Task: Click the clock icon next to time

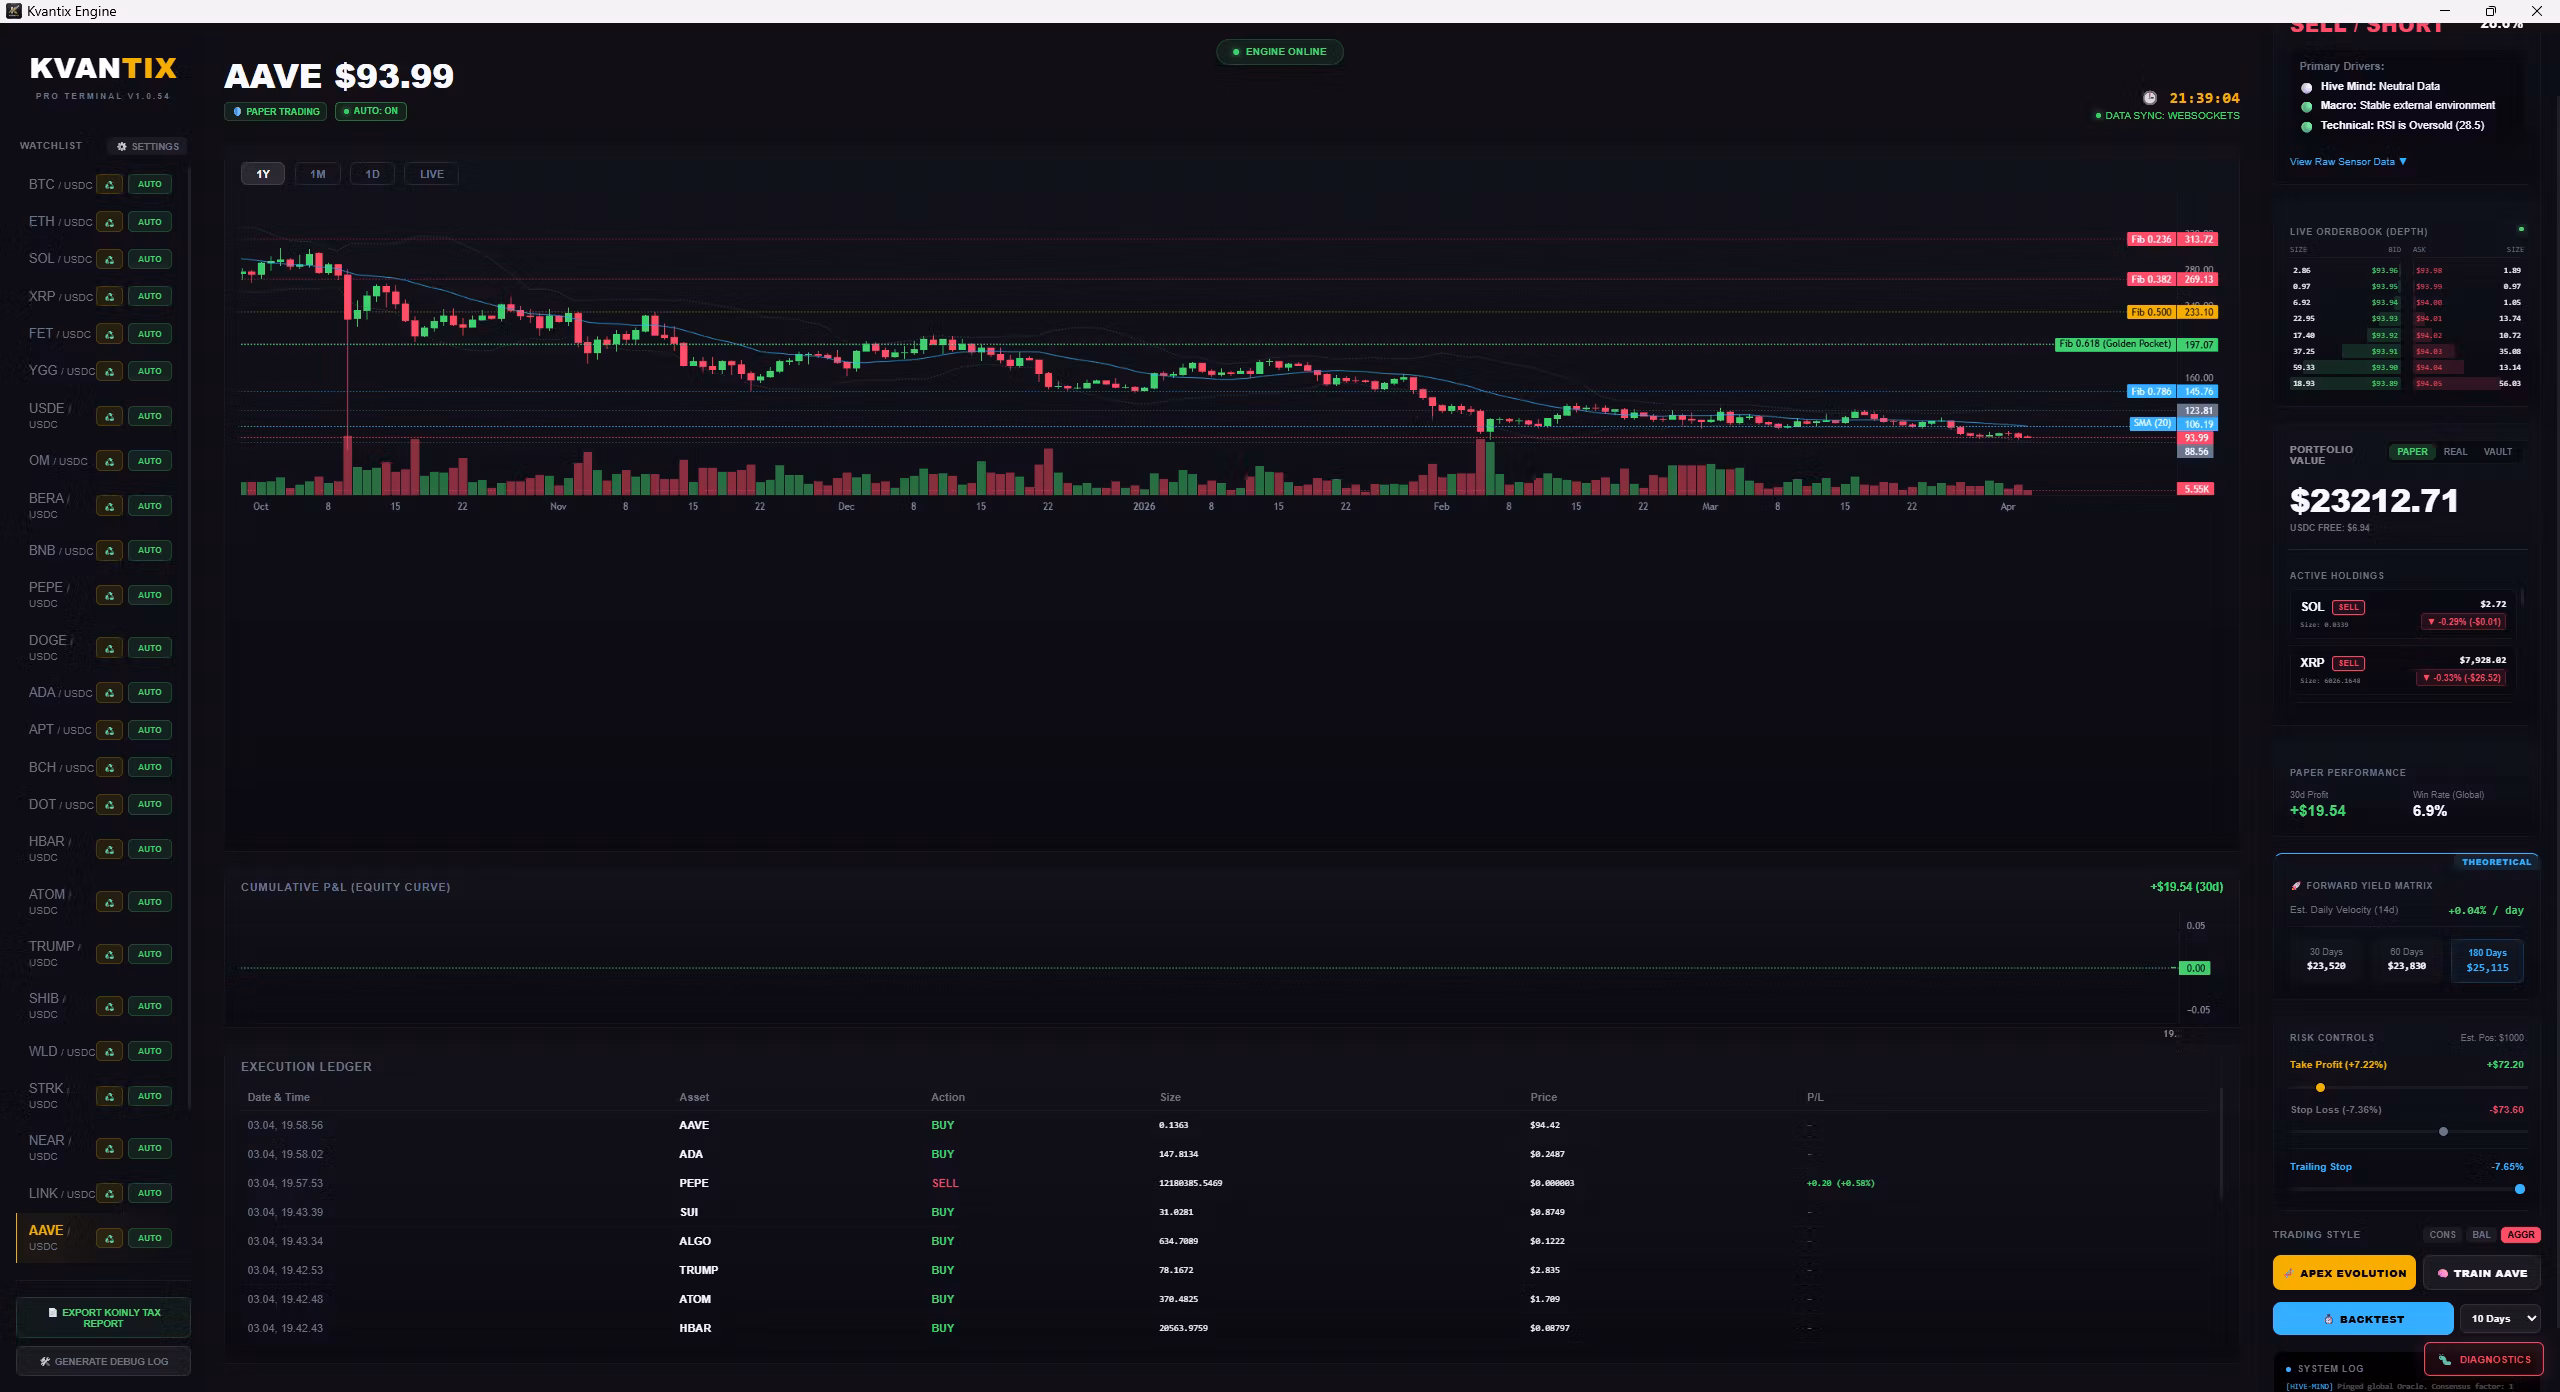Action: point(2150,98)
